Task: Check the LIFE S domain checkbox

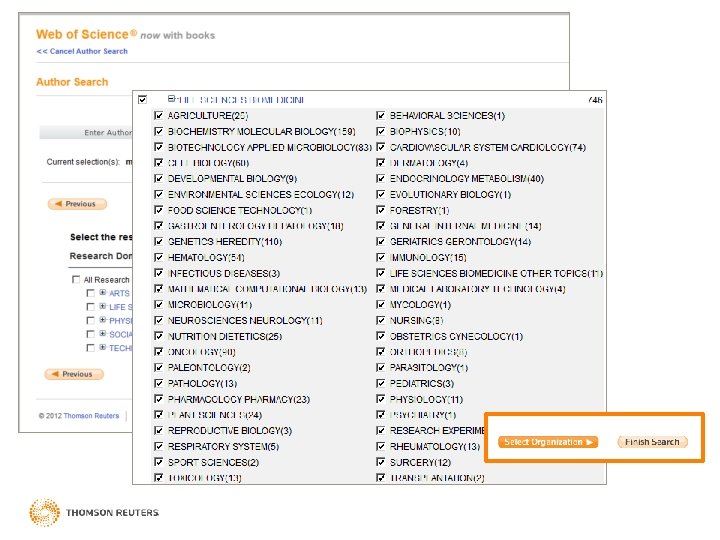Action: click(x=90, y=307)
